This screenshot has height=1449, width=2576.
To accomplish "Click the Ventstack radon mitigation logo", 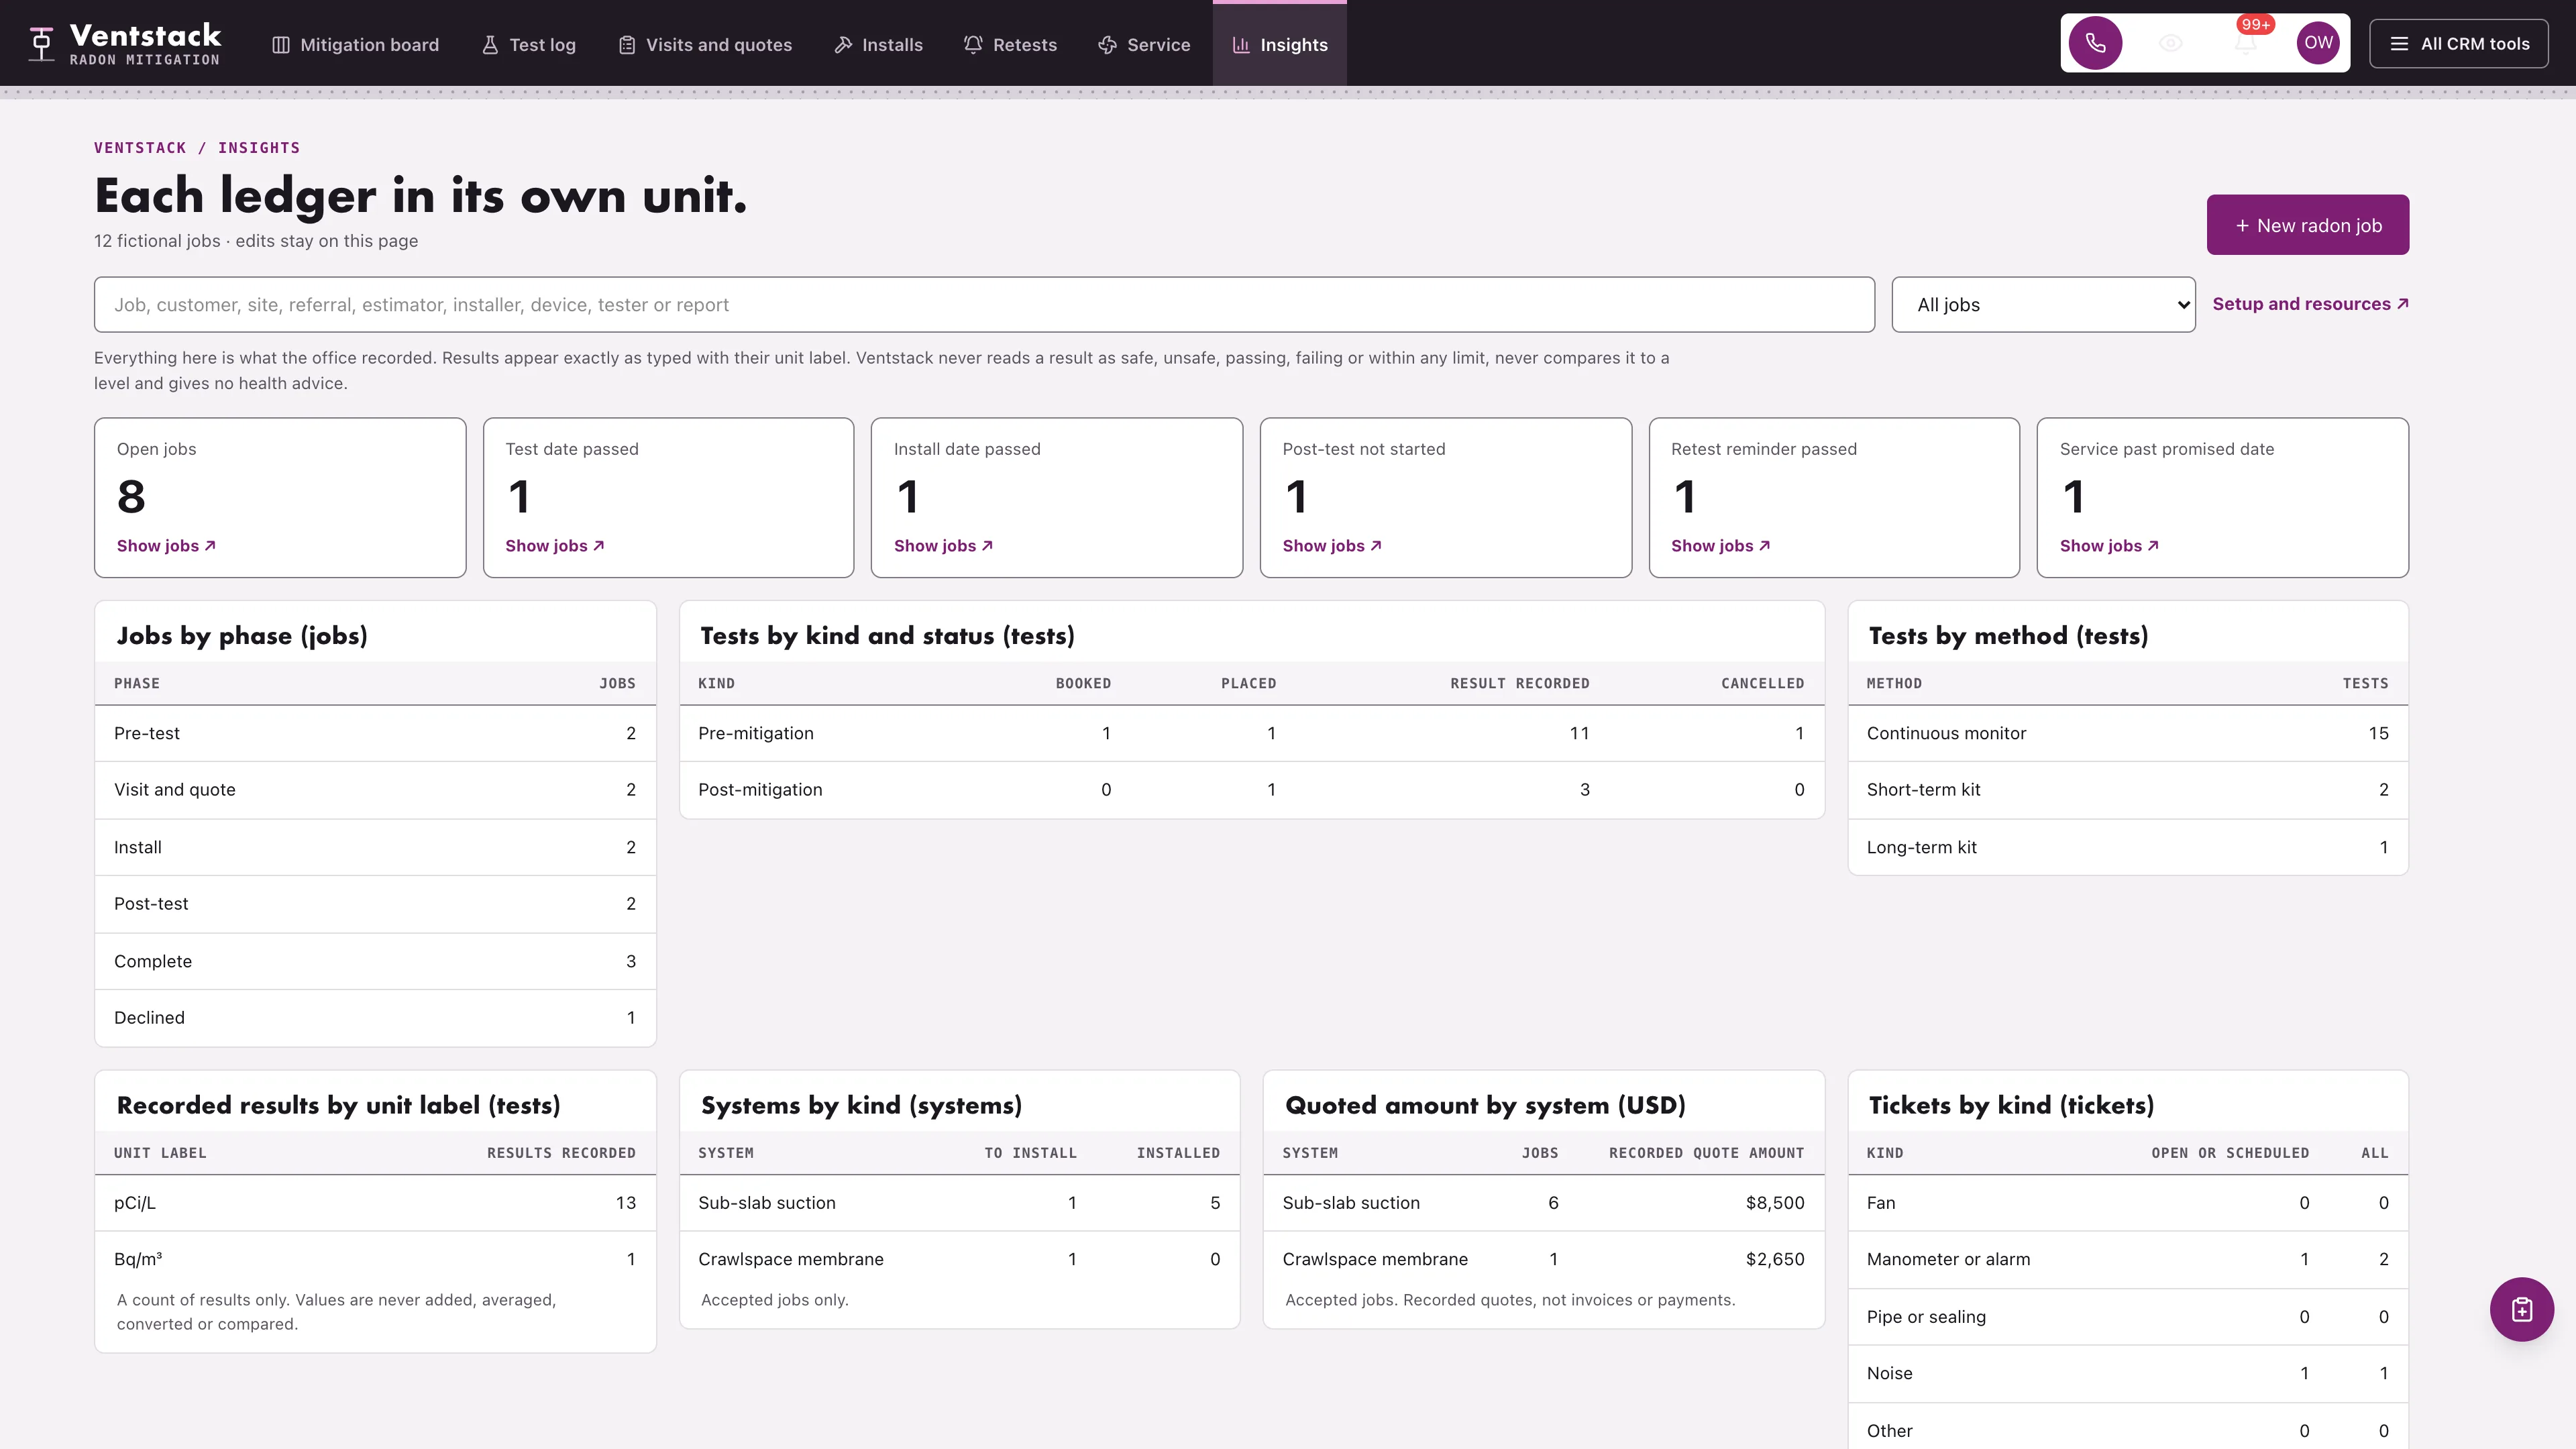I will point(126,44).
